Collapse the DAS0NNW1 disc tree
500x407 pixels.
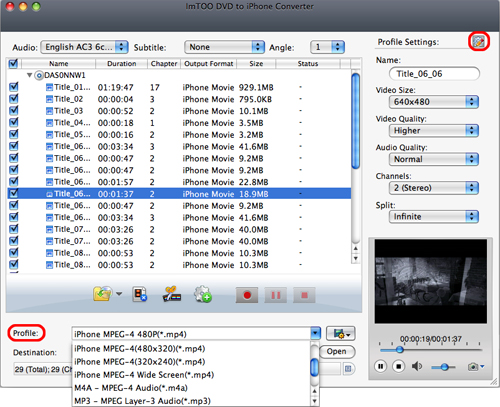click(29, 75)
